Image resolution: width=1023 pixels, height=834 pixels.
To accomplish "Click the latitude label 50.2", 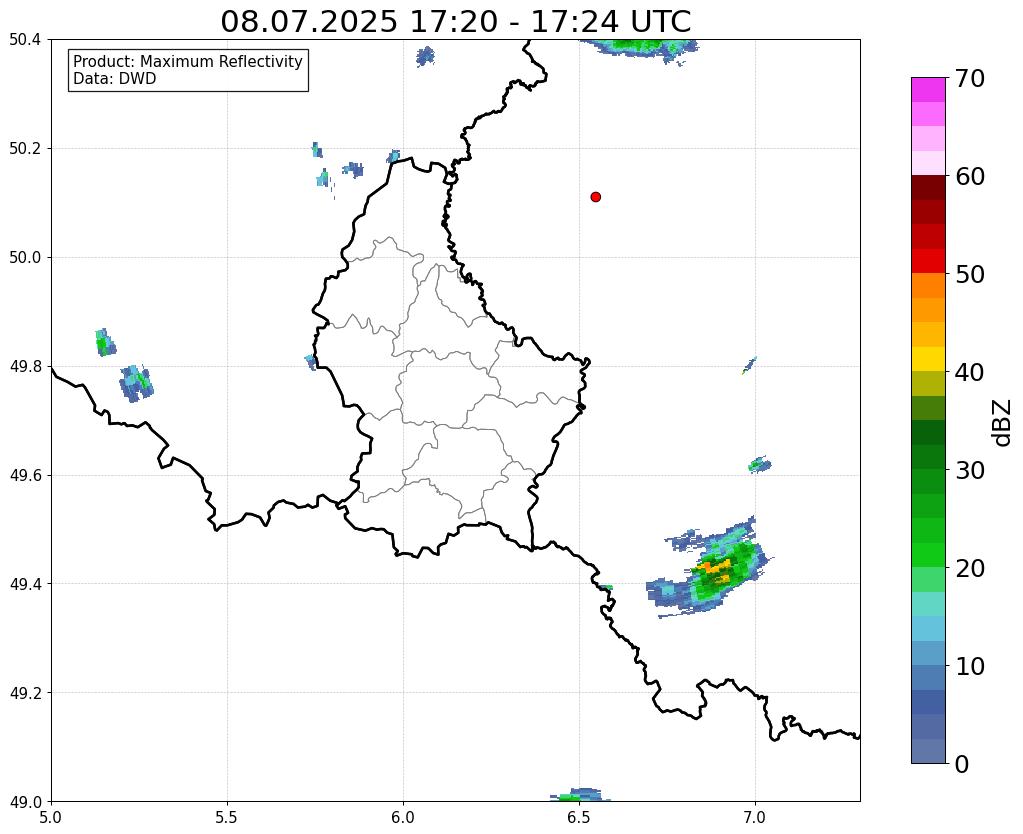I will pos(25,149).
